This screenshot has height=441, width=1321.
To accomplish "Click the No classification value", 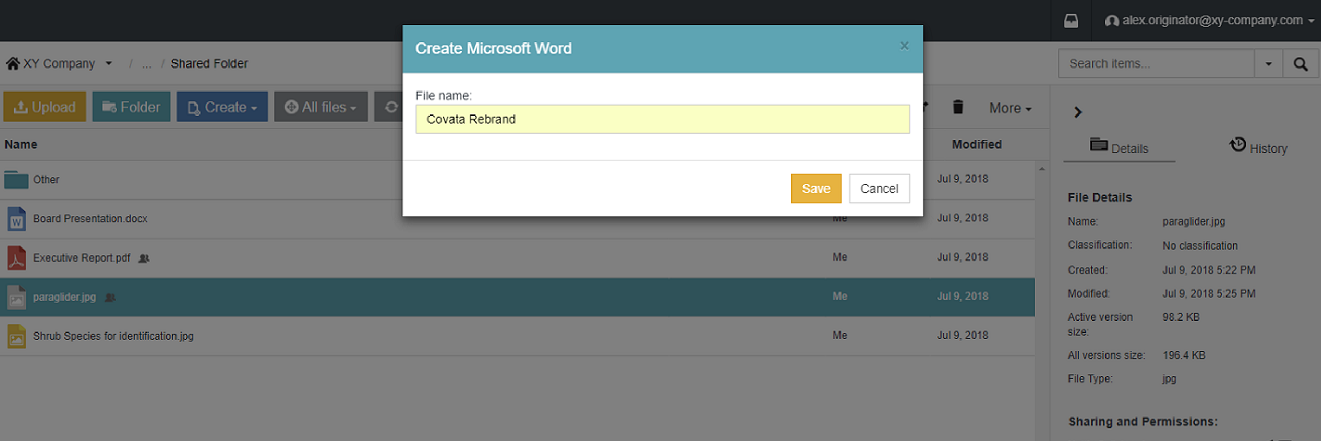I will (1200, 245).
